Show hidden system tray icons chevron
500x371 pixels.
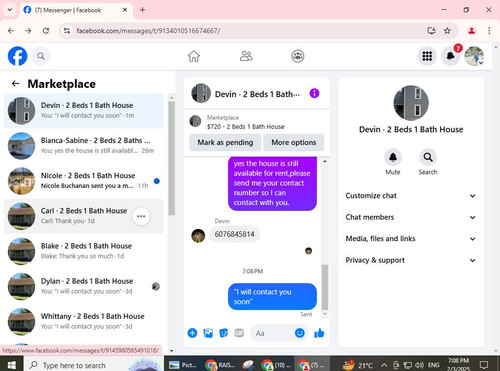point(384,365)
